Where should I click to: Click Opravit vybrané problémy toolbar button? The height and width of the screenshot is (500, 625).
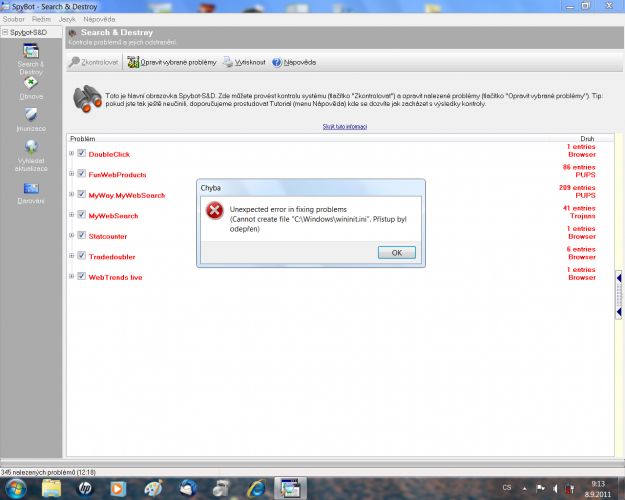[171, 62]
